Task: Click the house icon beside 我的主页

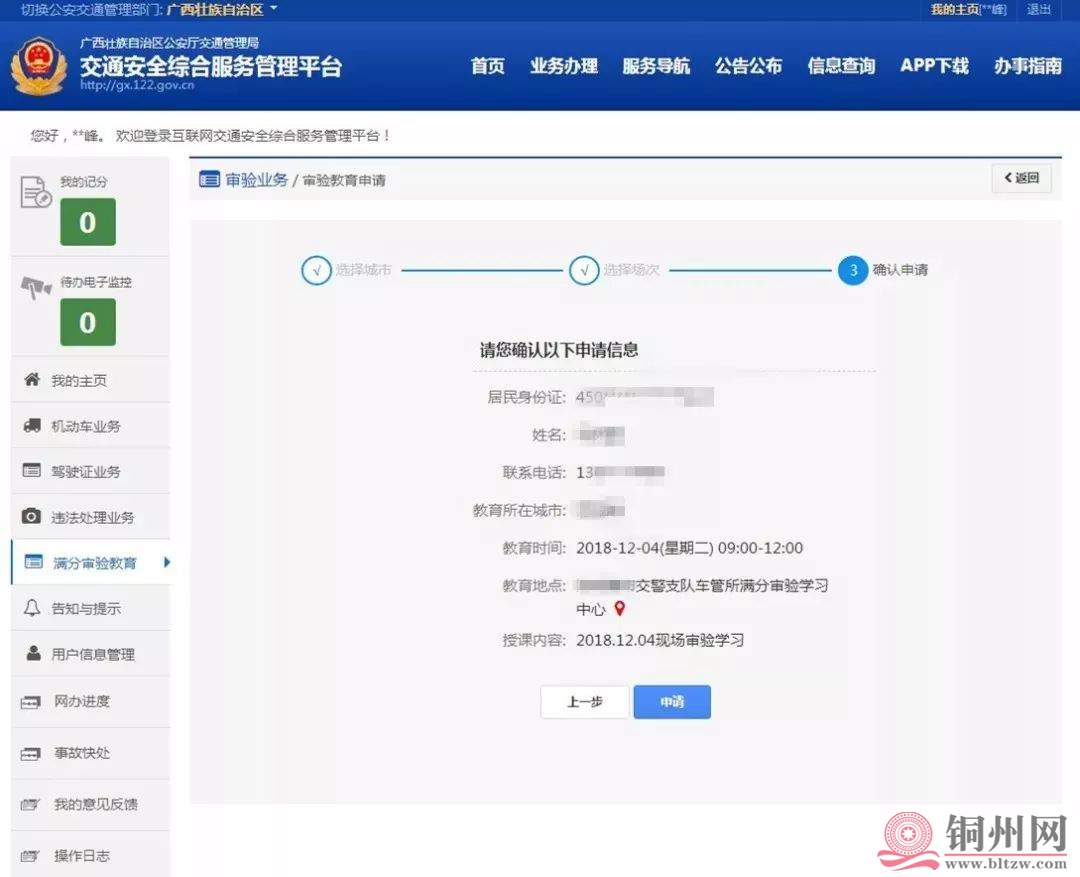Action: pyautogui.click(x=32, y=379)
